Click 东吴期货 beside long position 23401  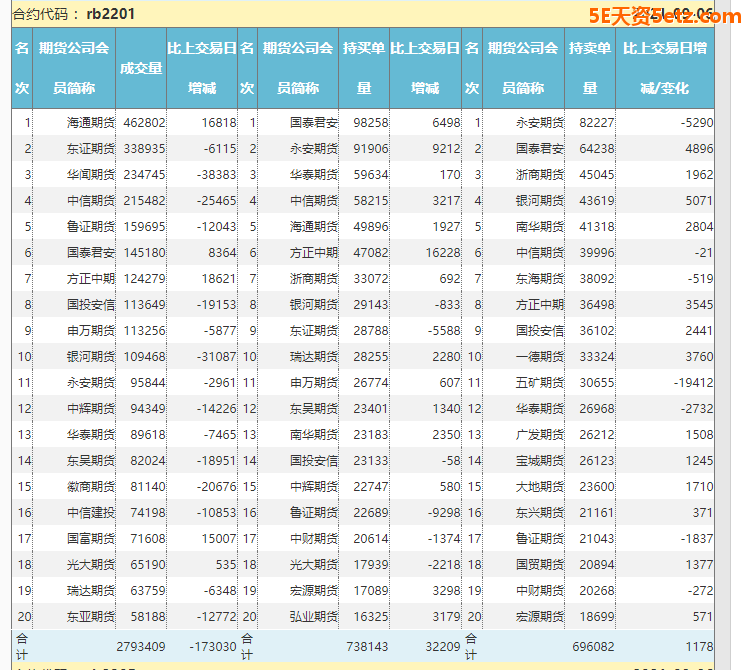[314, 409]
